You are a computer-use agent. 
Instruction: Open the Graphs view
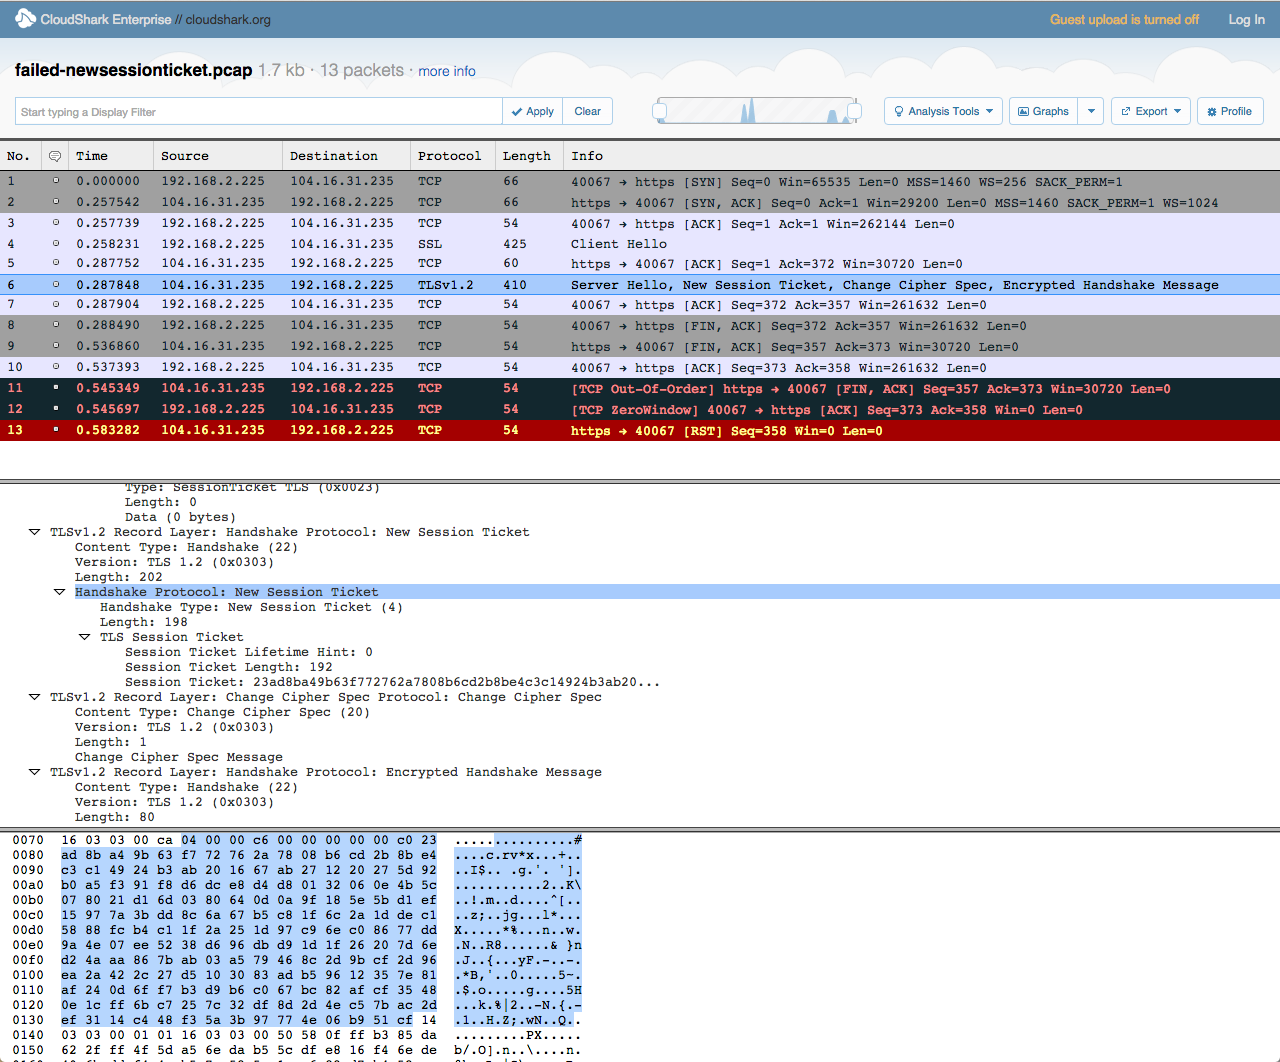[x=1043, y=111]
